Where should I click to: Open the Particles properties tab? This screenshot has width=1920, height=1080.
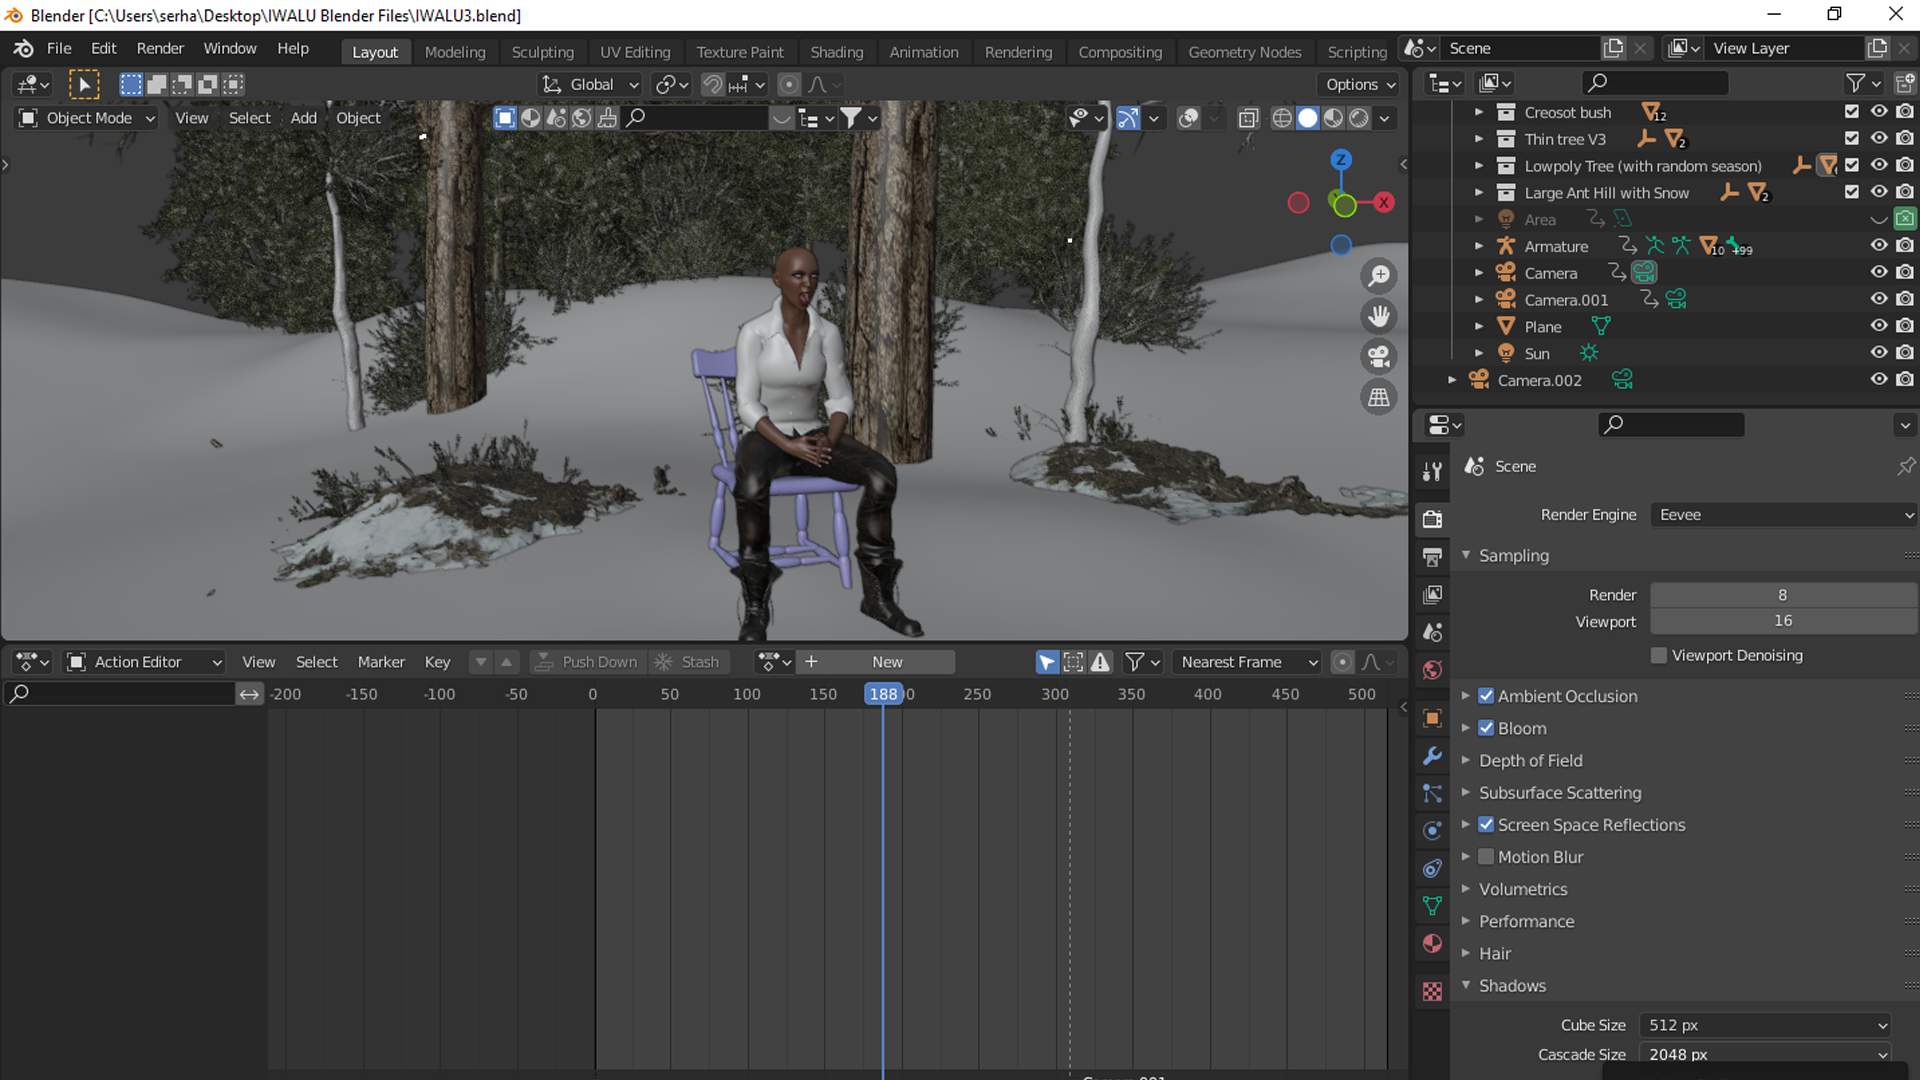point(1432,794)
